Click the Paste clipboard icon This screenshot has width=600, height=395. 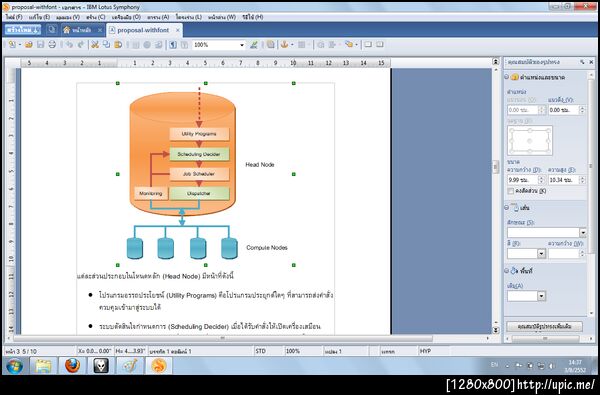[x=118, y=45]
